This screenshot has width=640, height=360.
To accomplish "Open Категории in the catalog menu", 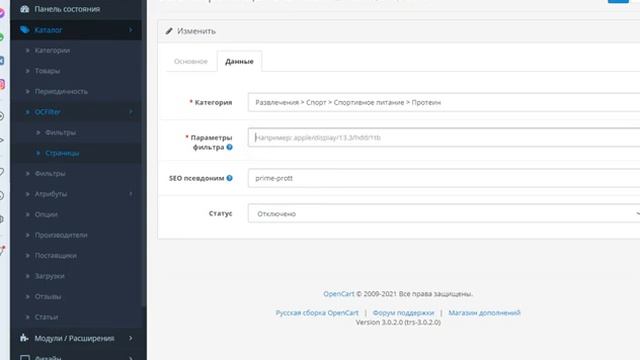I will [52, 50].
